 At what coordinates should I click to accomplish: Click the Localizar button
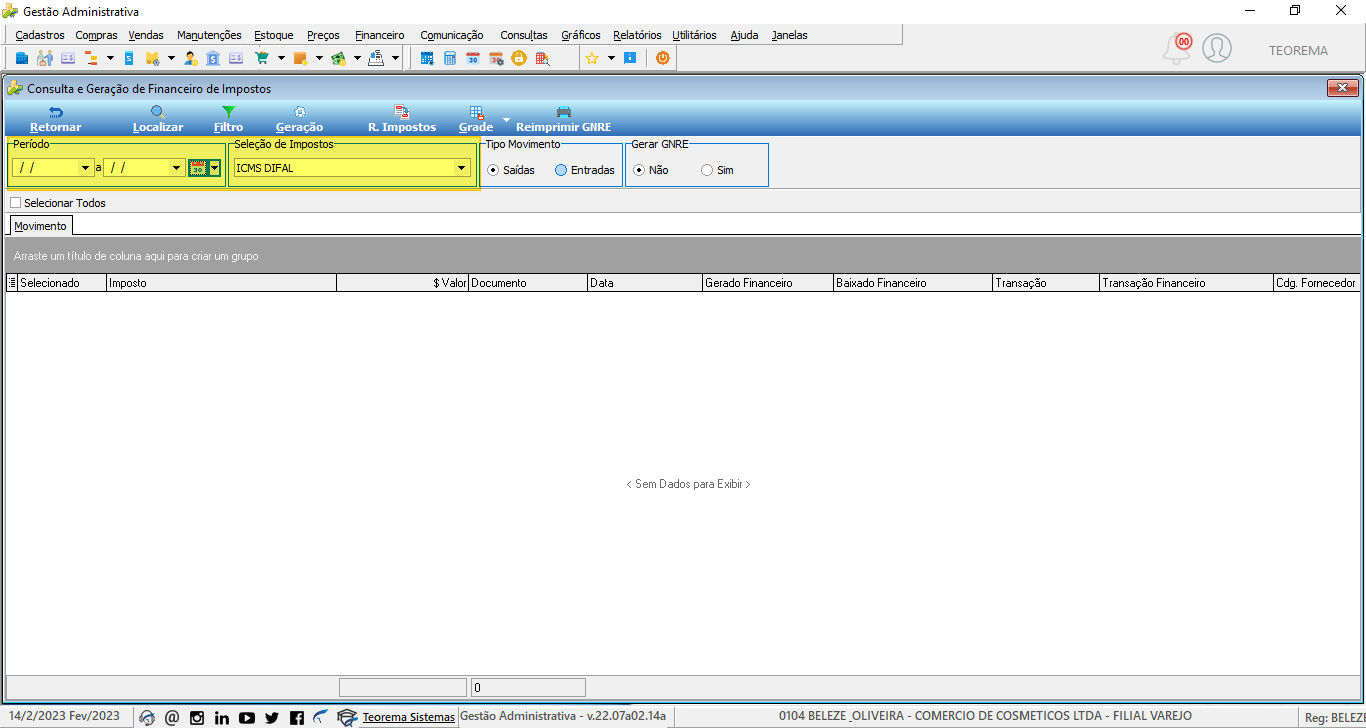[x=158, y=119]
